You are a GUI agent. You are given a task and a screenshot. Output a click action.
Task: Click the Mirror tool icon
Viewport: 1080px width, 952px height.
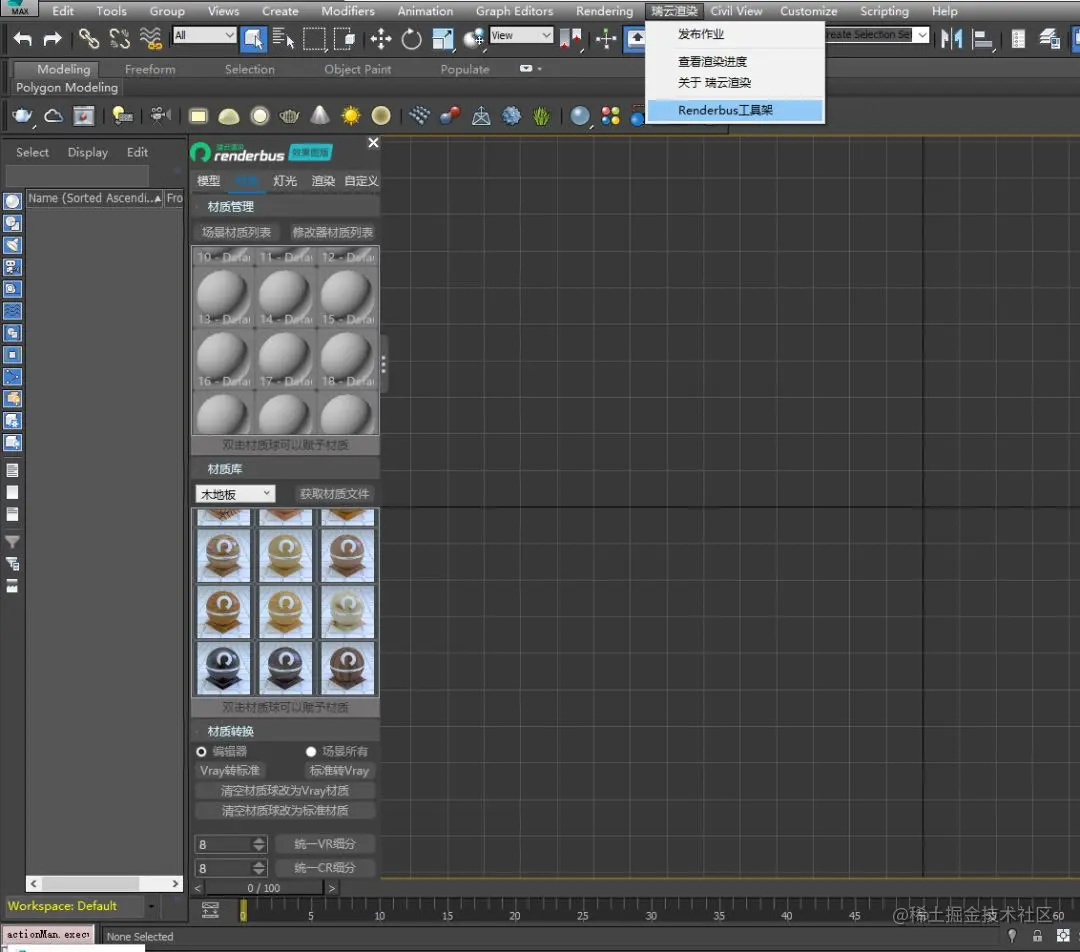click(x=952, y=39)
